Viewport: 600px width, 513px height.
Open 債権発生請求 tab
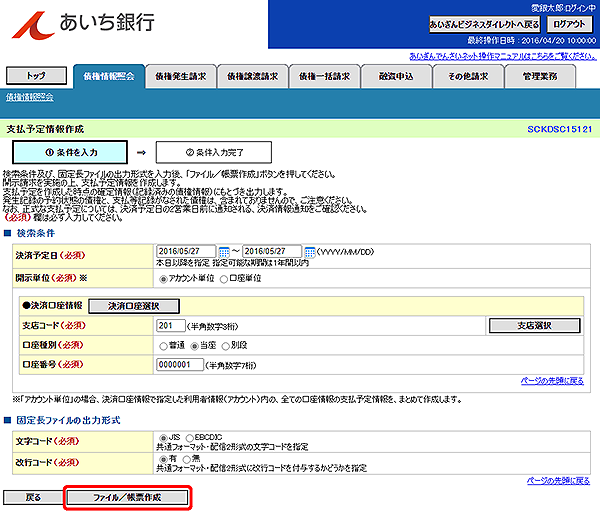coord(181,77)
